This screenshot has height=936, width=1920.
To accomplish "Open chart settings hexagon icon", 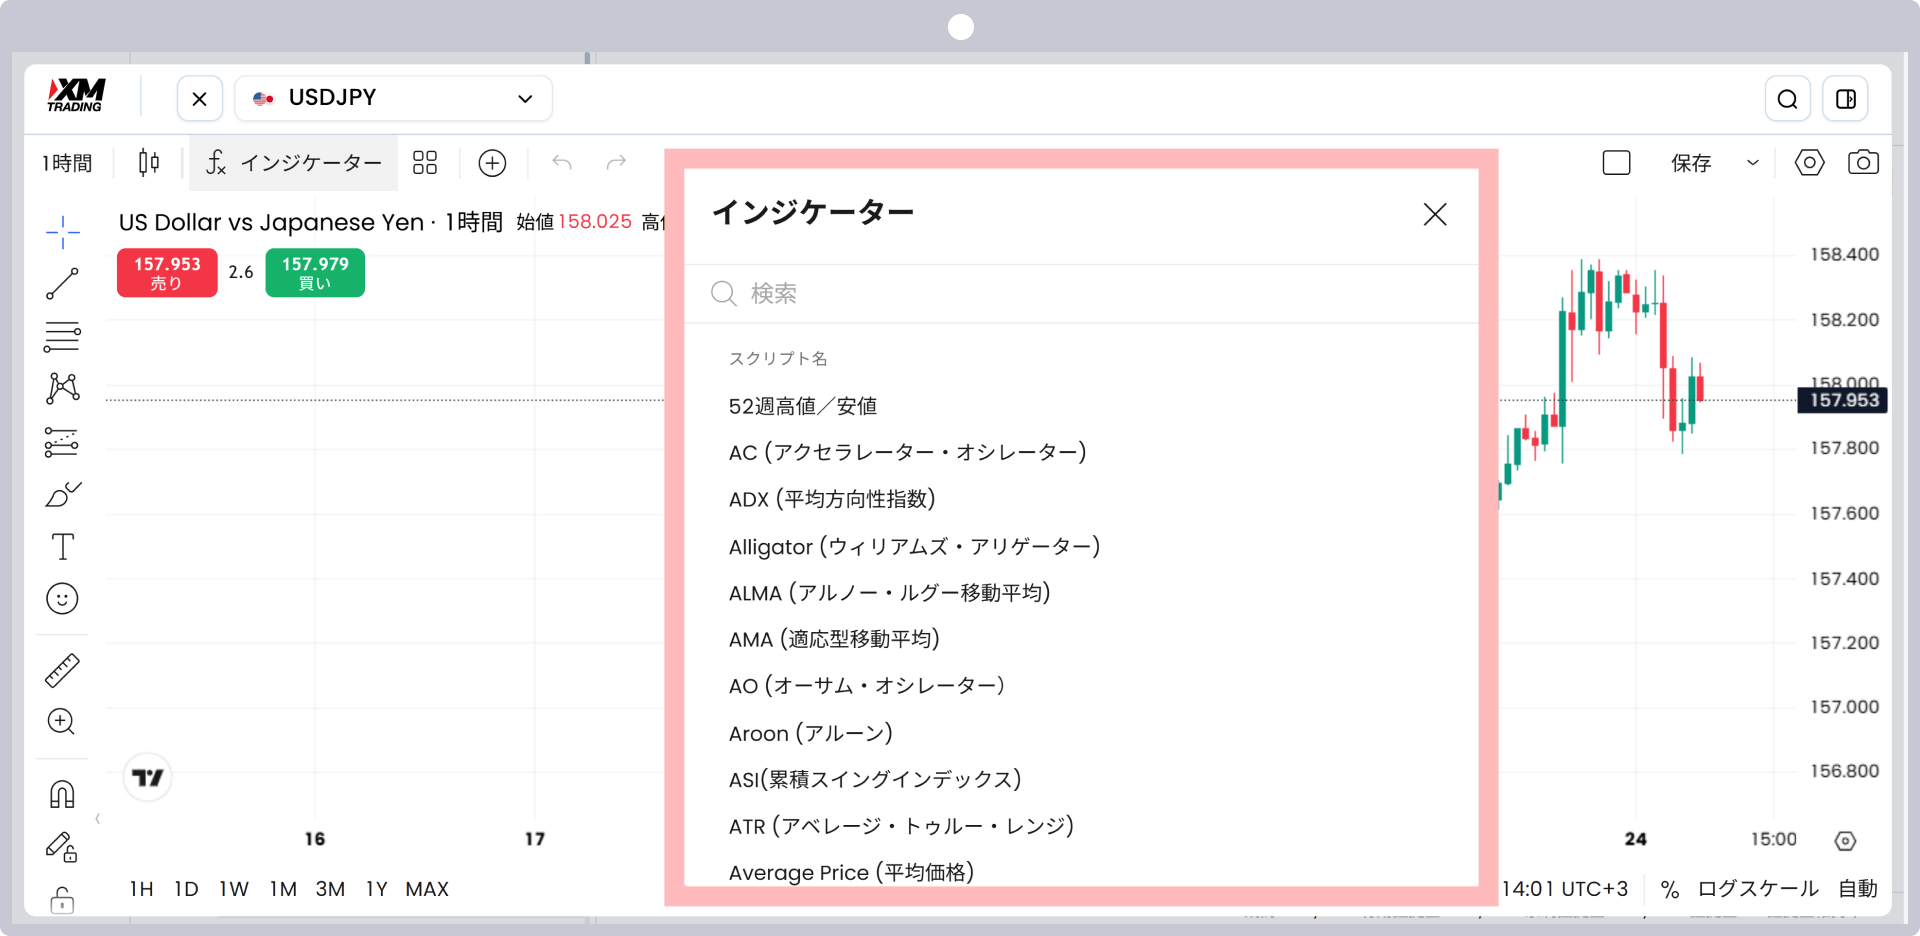I will (x=1809, y=162).
